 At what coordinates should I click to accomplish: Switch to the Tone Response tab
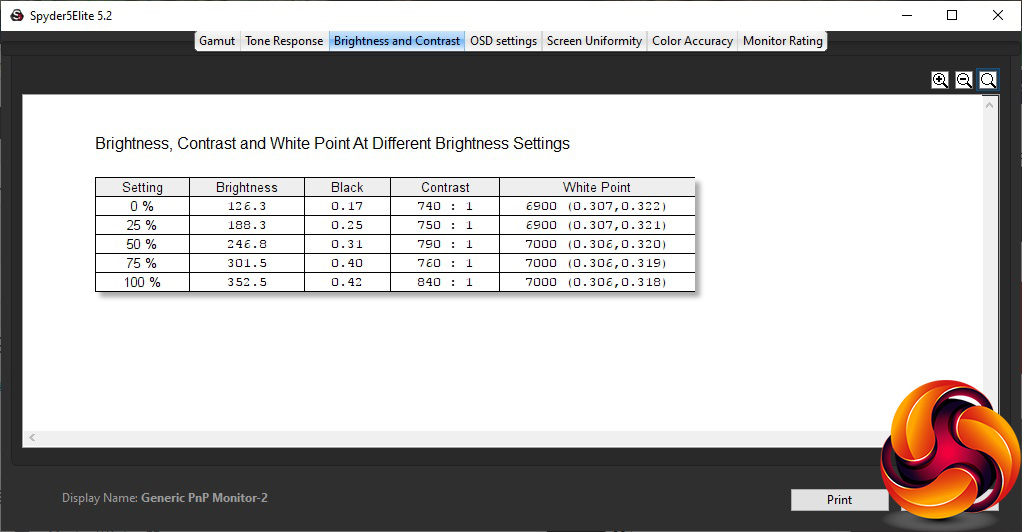tap(284, 41)
